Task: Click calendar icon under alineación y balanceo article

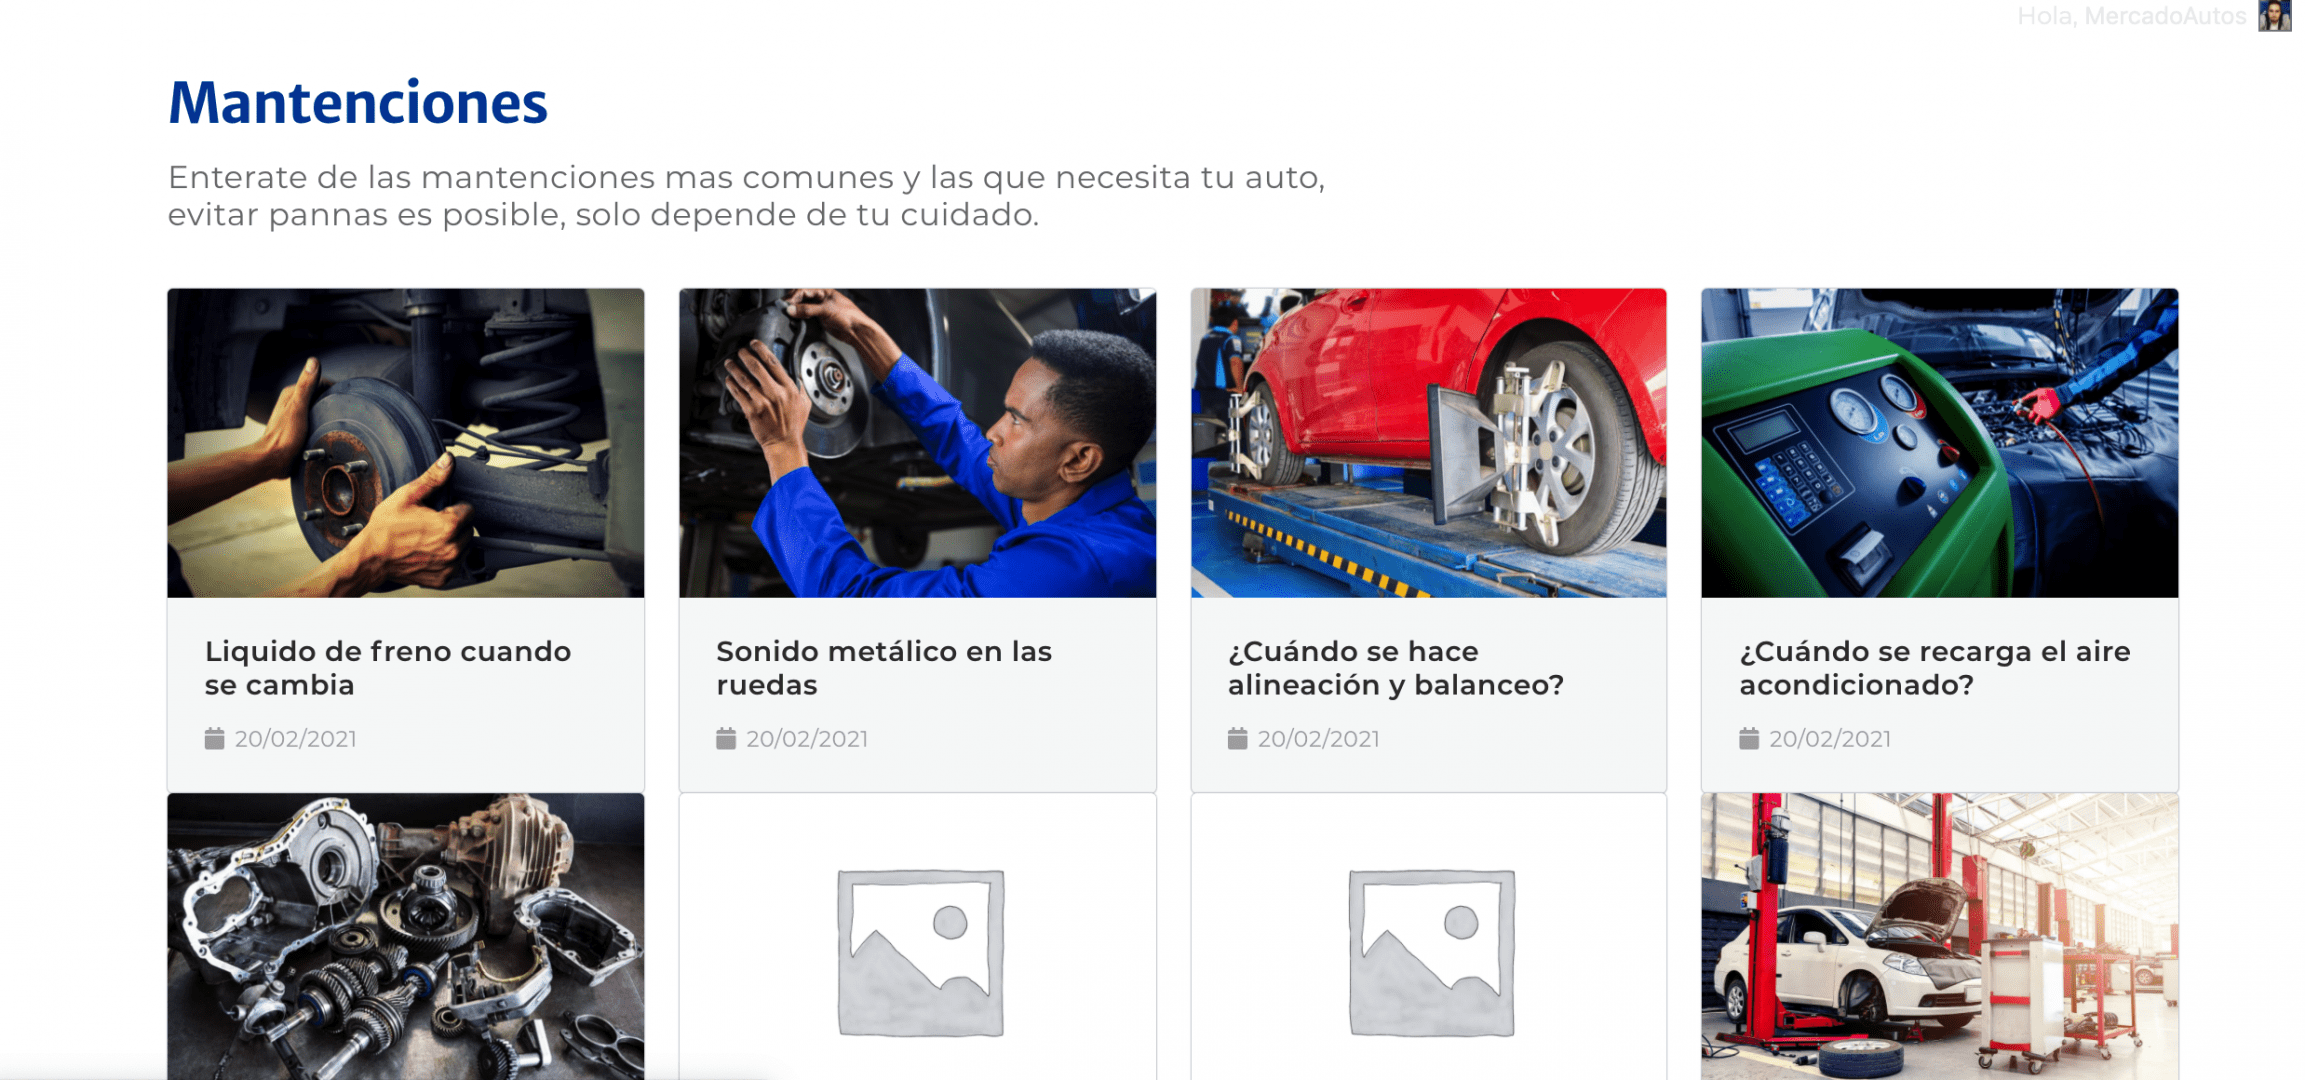Action: pyautogui.click(x=1237, y=738)
